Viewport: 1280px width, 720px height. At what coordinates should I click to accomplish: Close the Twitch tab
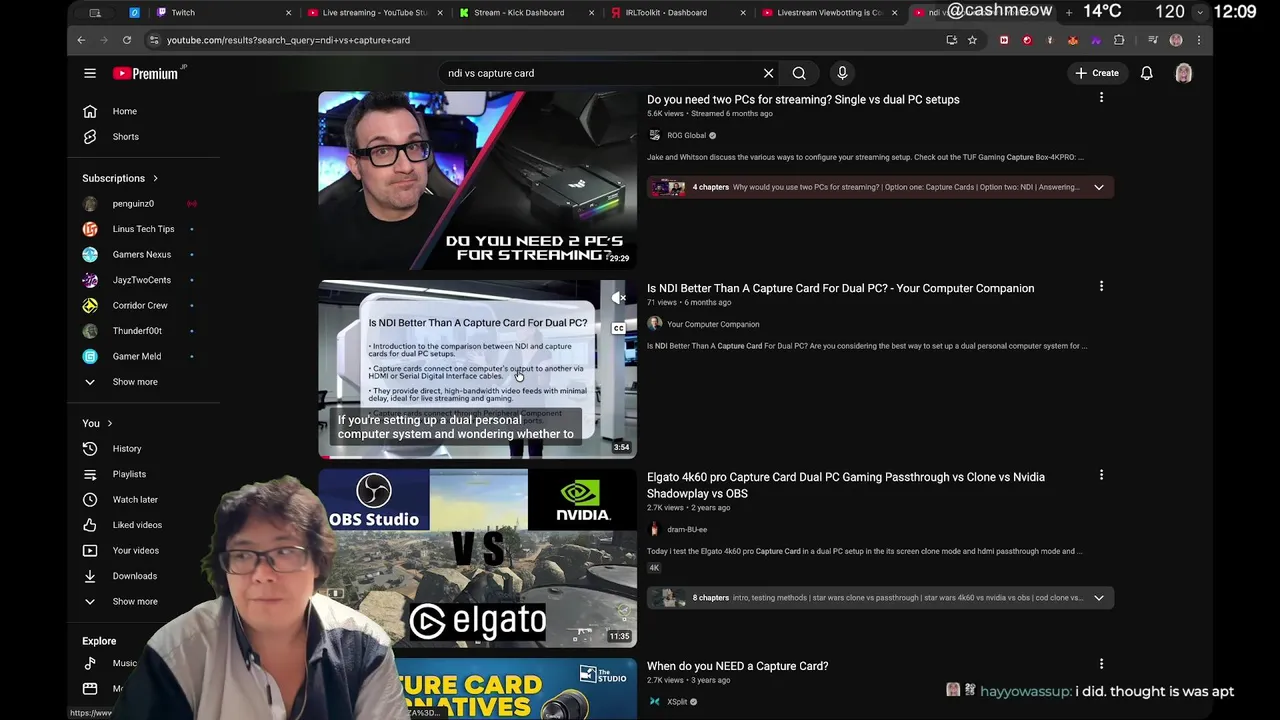289,13
